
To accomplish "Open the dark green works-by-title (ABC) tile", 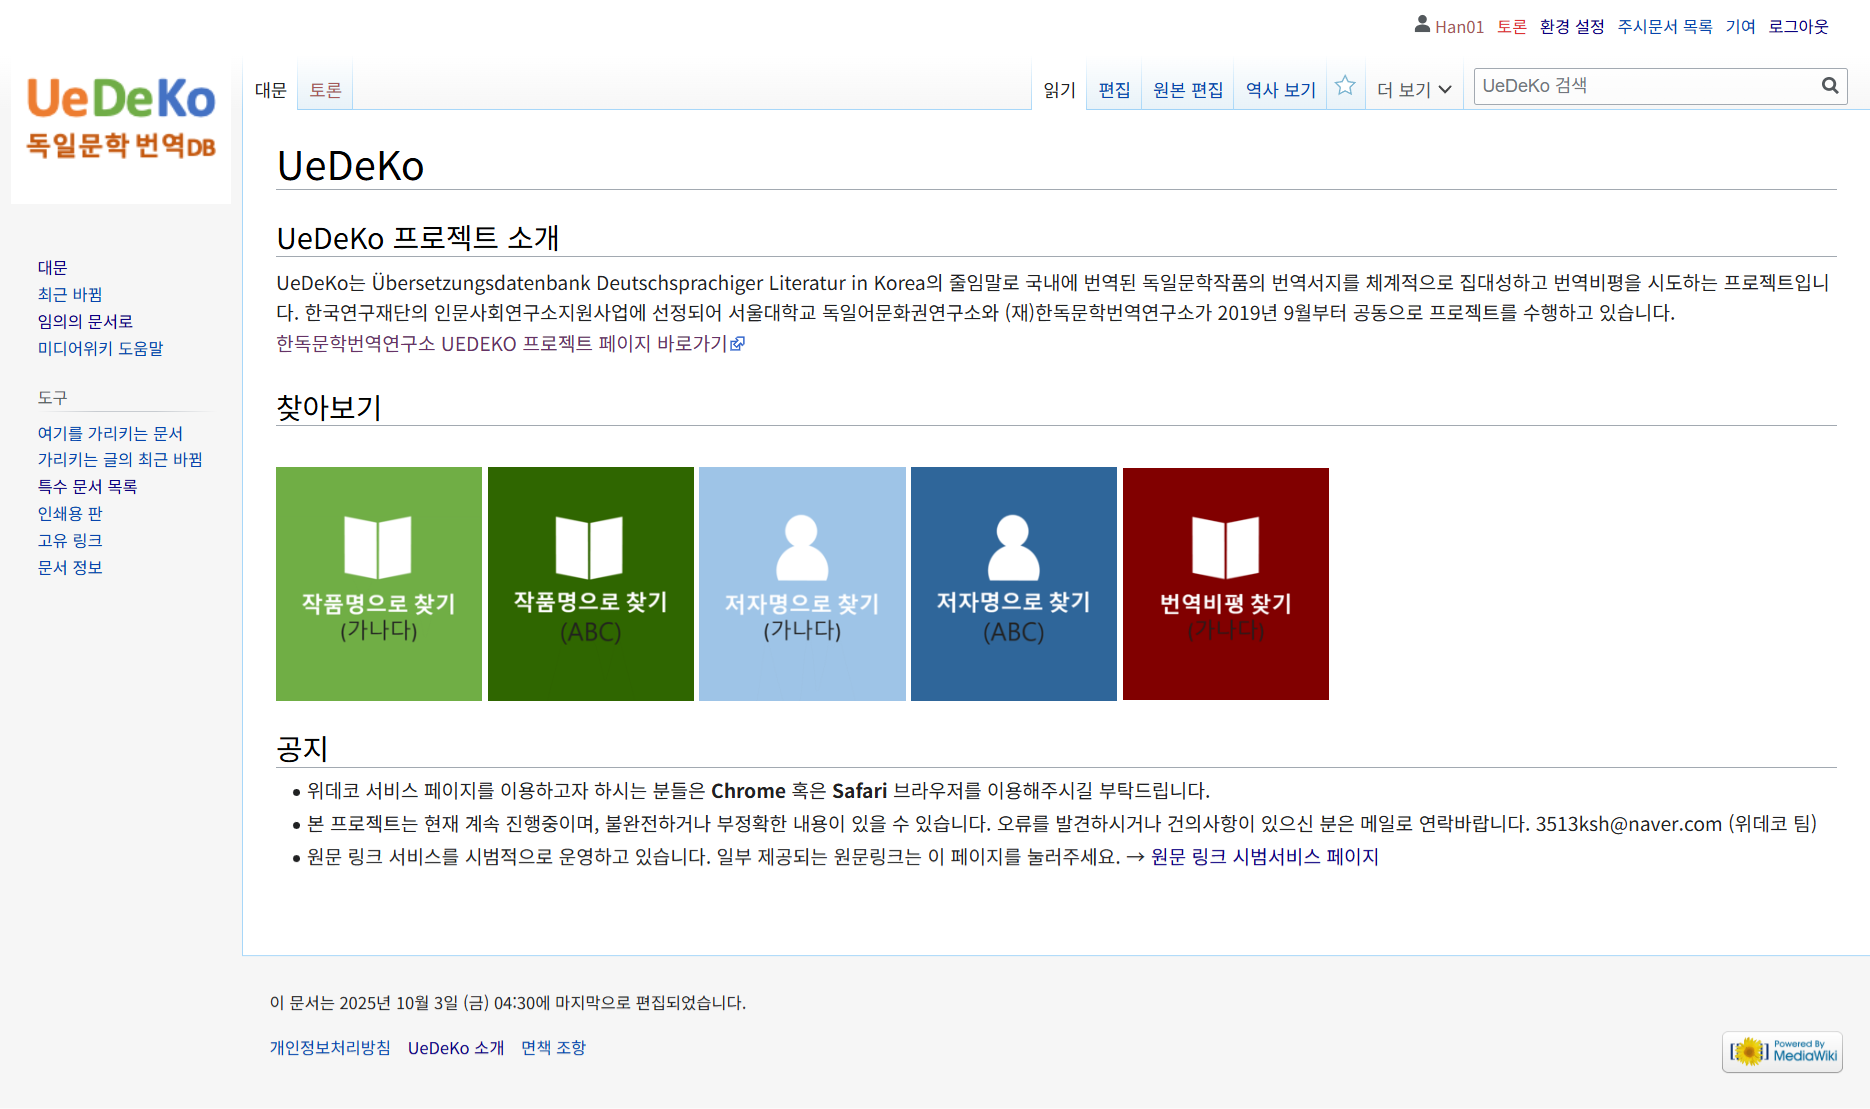I will click(x=590, y=583).
